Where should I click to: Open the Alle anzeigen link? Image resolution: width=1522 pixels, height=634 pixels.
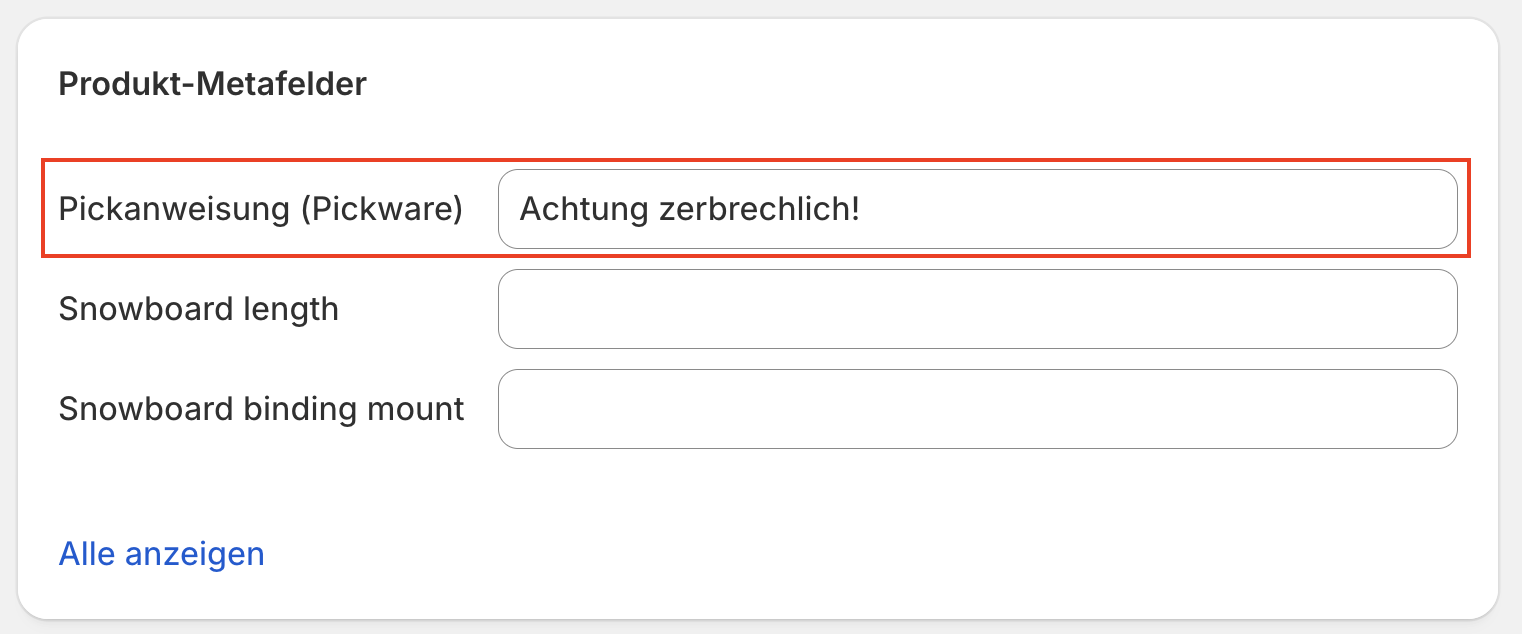(161, 553)
